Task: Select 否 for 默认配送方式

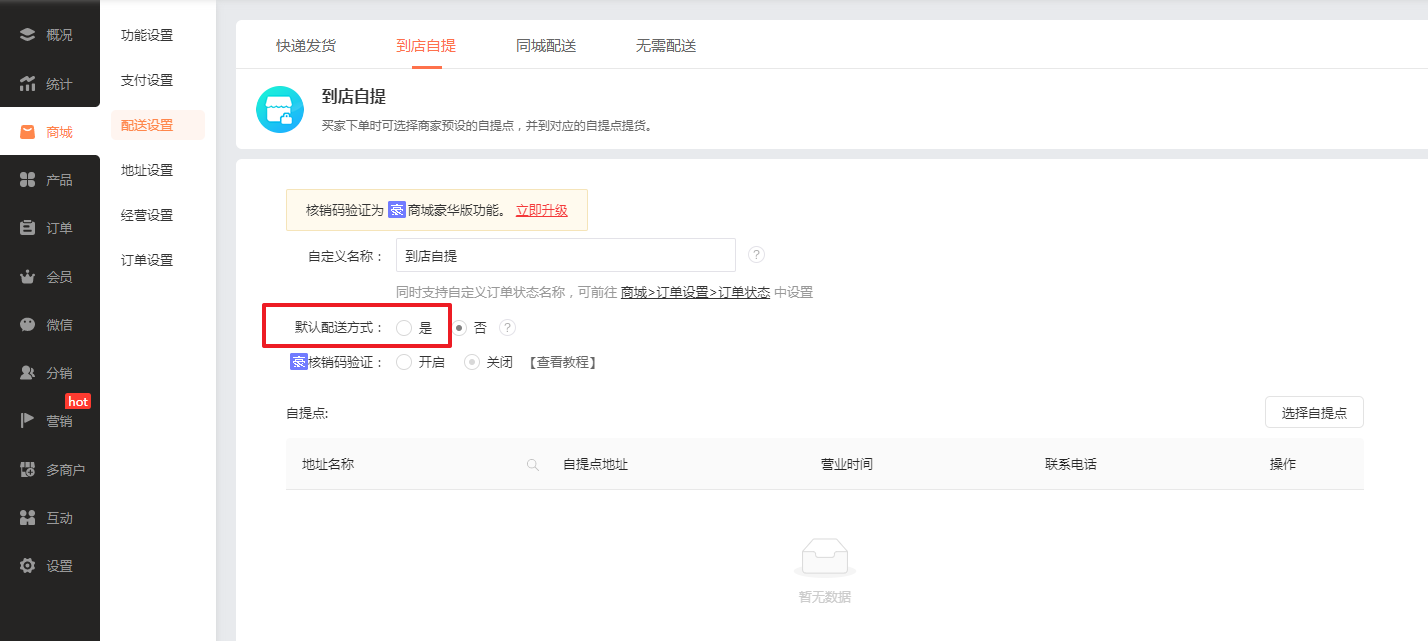Action: tap(460, 328)
